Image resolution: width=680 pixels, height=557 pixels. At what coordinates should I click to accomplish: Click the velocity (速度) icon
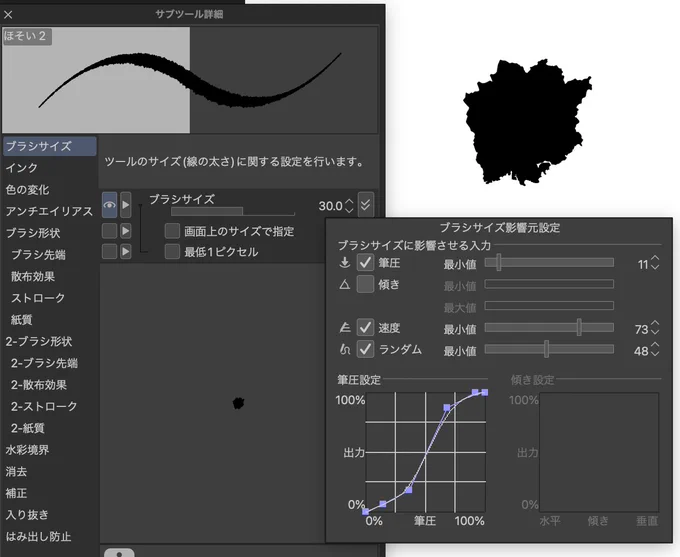(345, 328)
